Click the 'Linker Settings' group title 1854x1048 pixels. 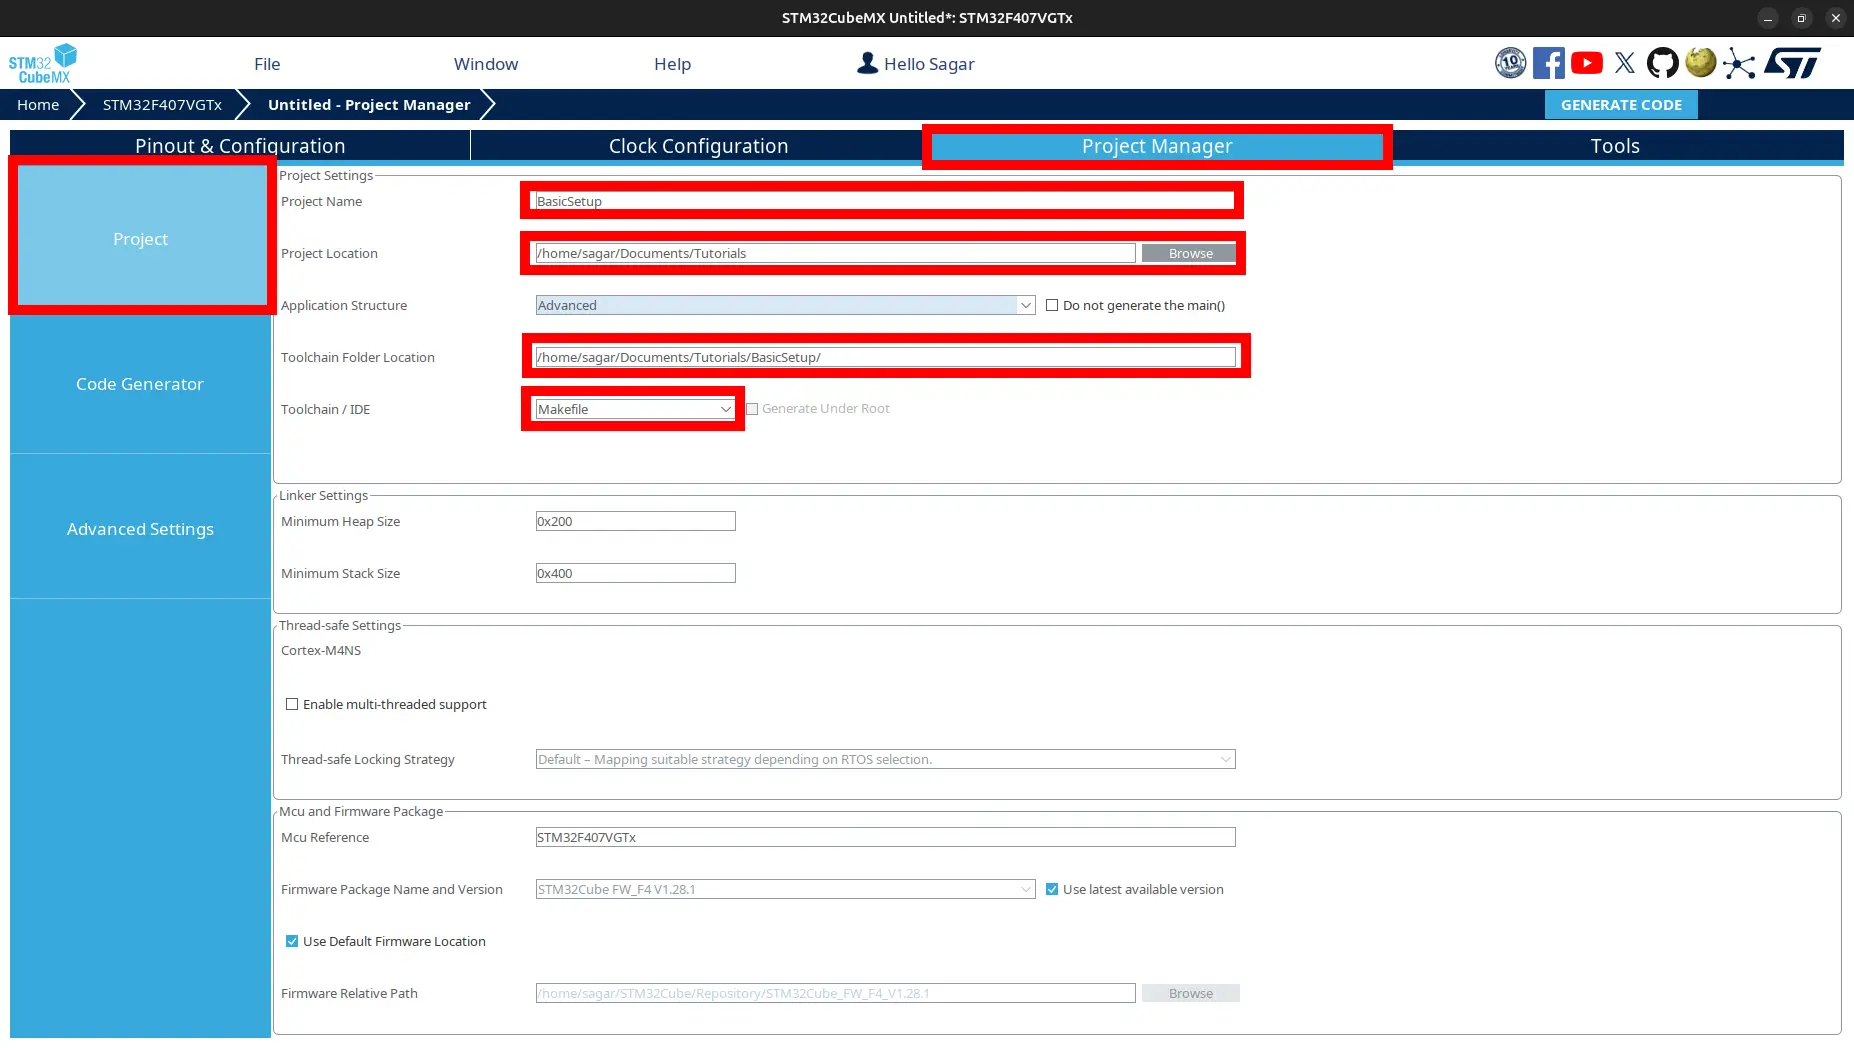pyautogui.click(x=323, y=495)
